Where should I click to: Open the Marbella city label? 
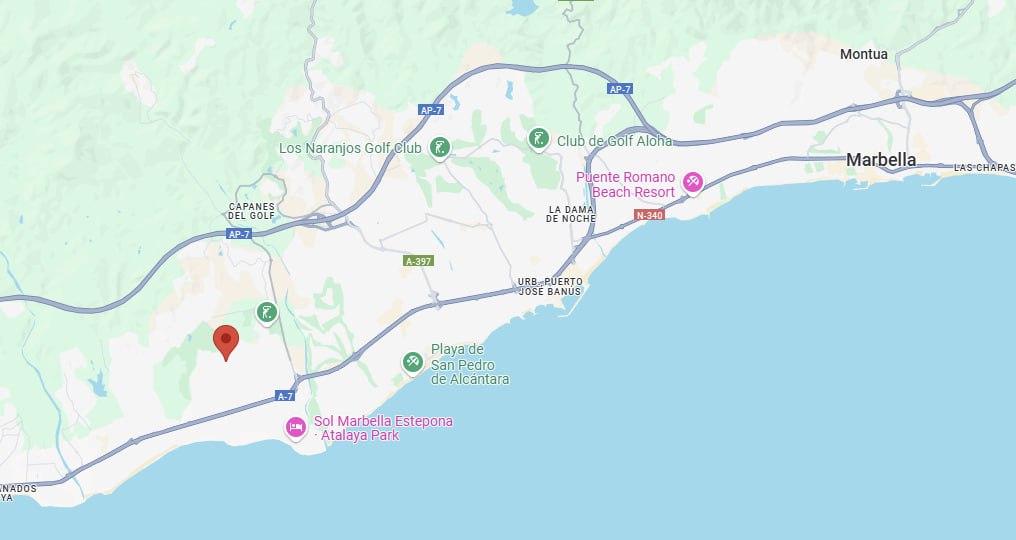coord(881,159)
